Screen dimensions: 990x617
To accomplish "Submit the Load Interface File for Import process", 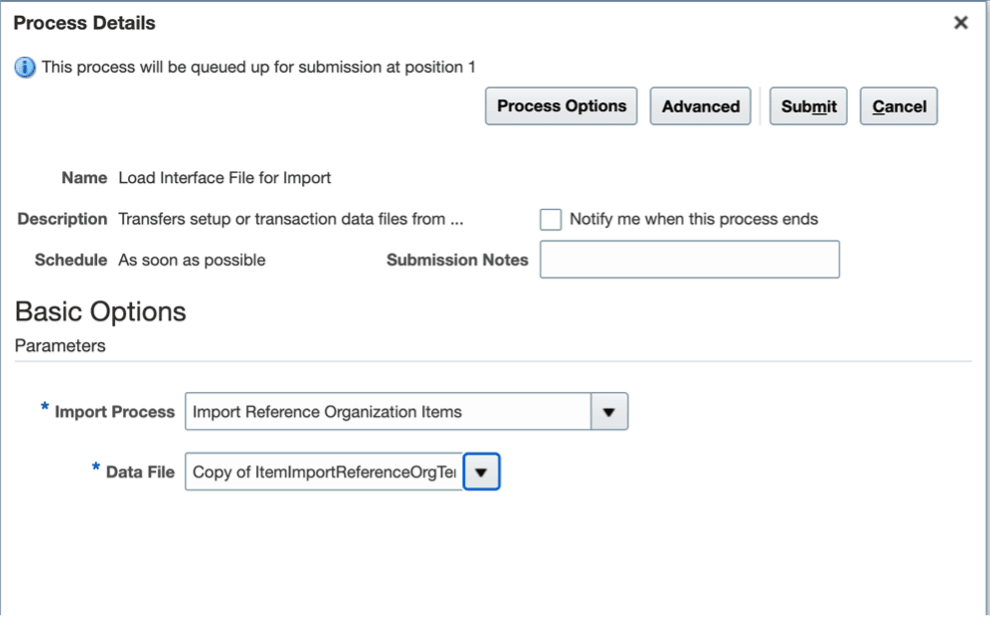I will [808, 106].
